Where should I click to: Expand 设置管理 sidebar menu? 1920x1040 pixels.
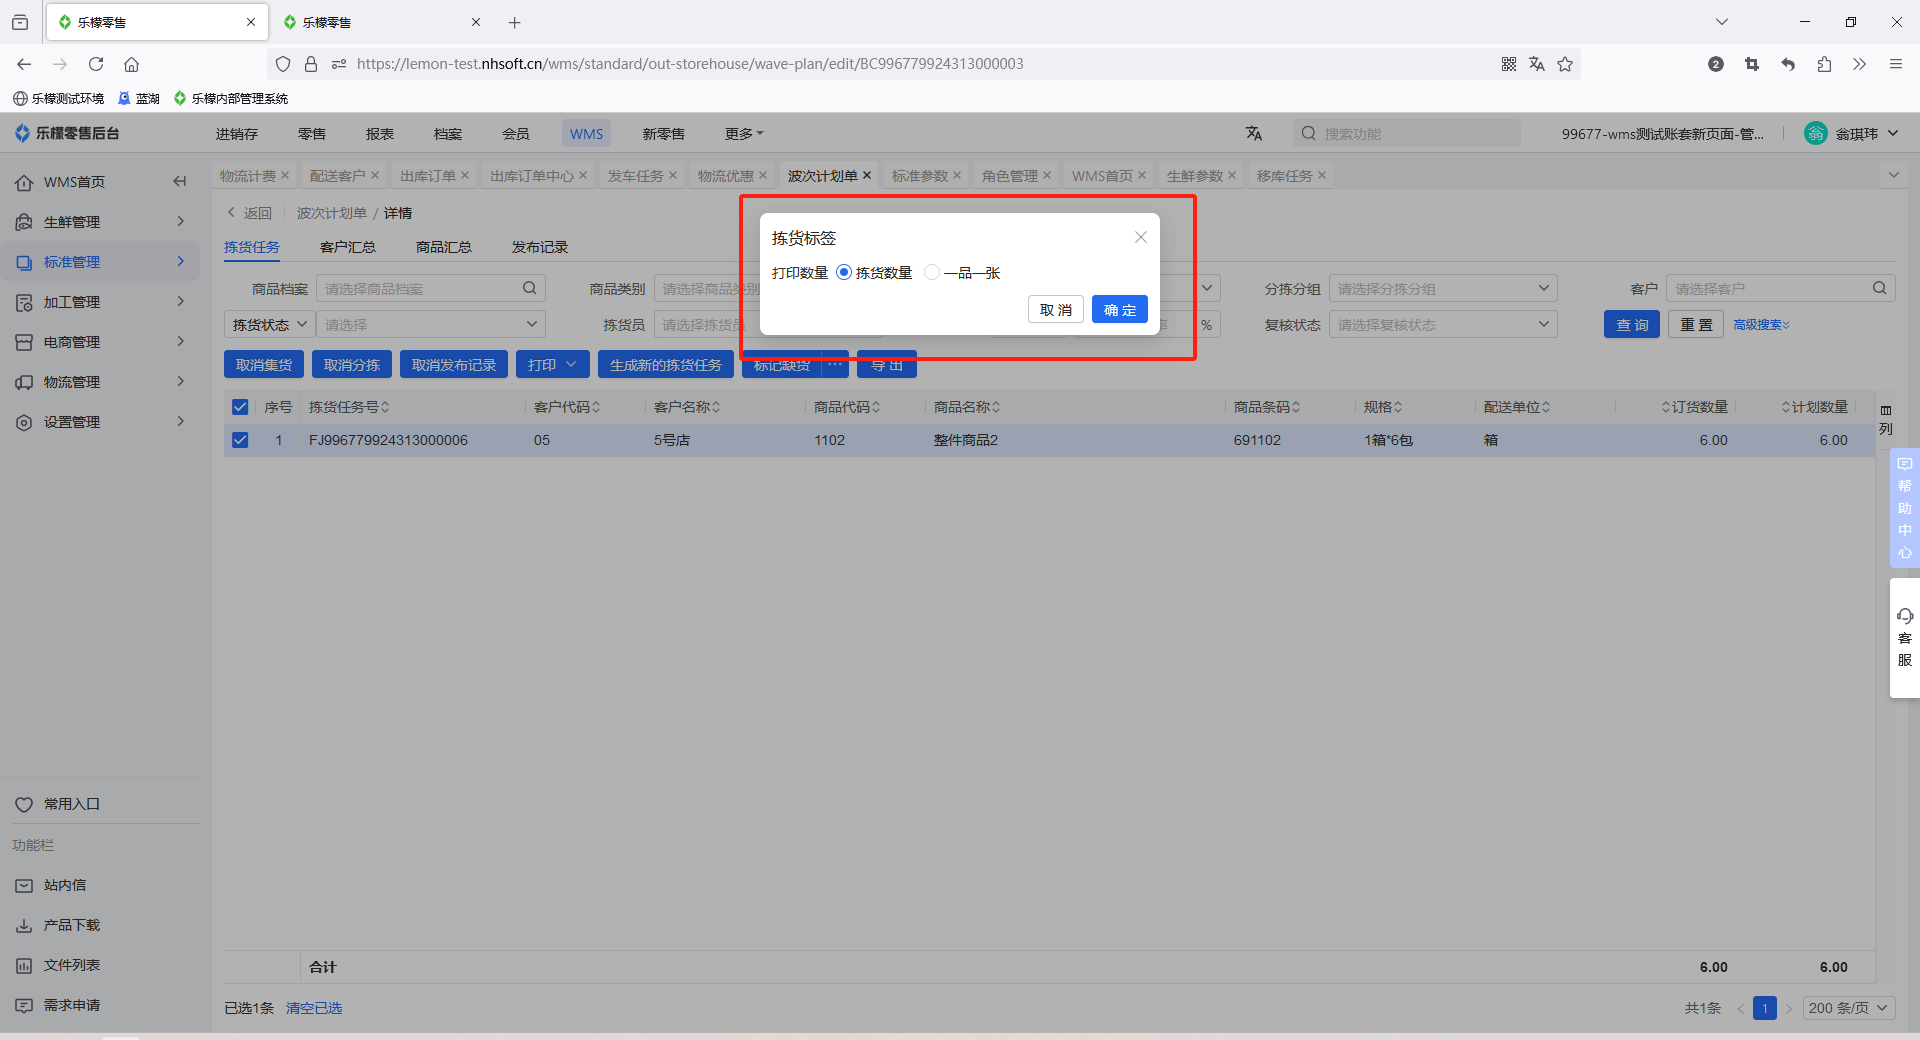(x=100, y=422)
